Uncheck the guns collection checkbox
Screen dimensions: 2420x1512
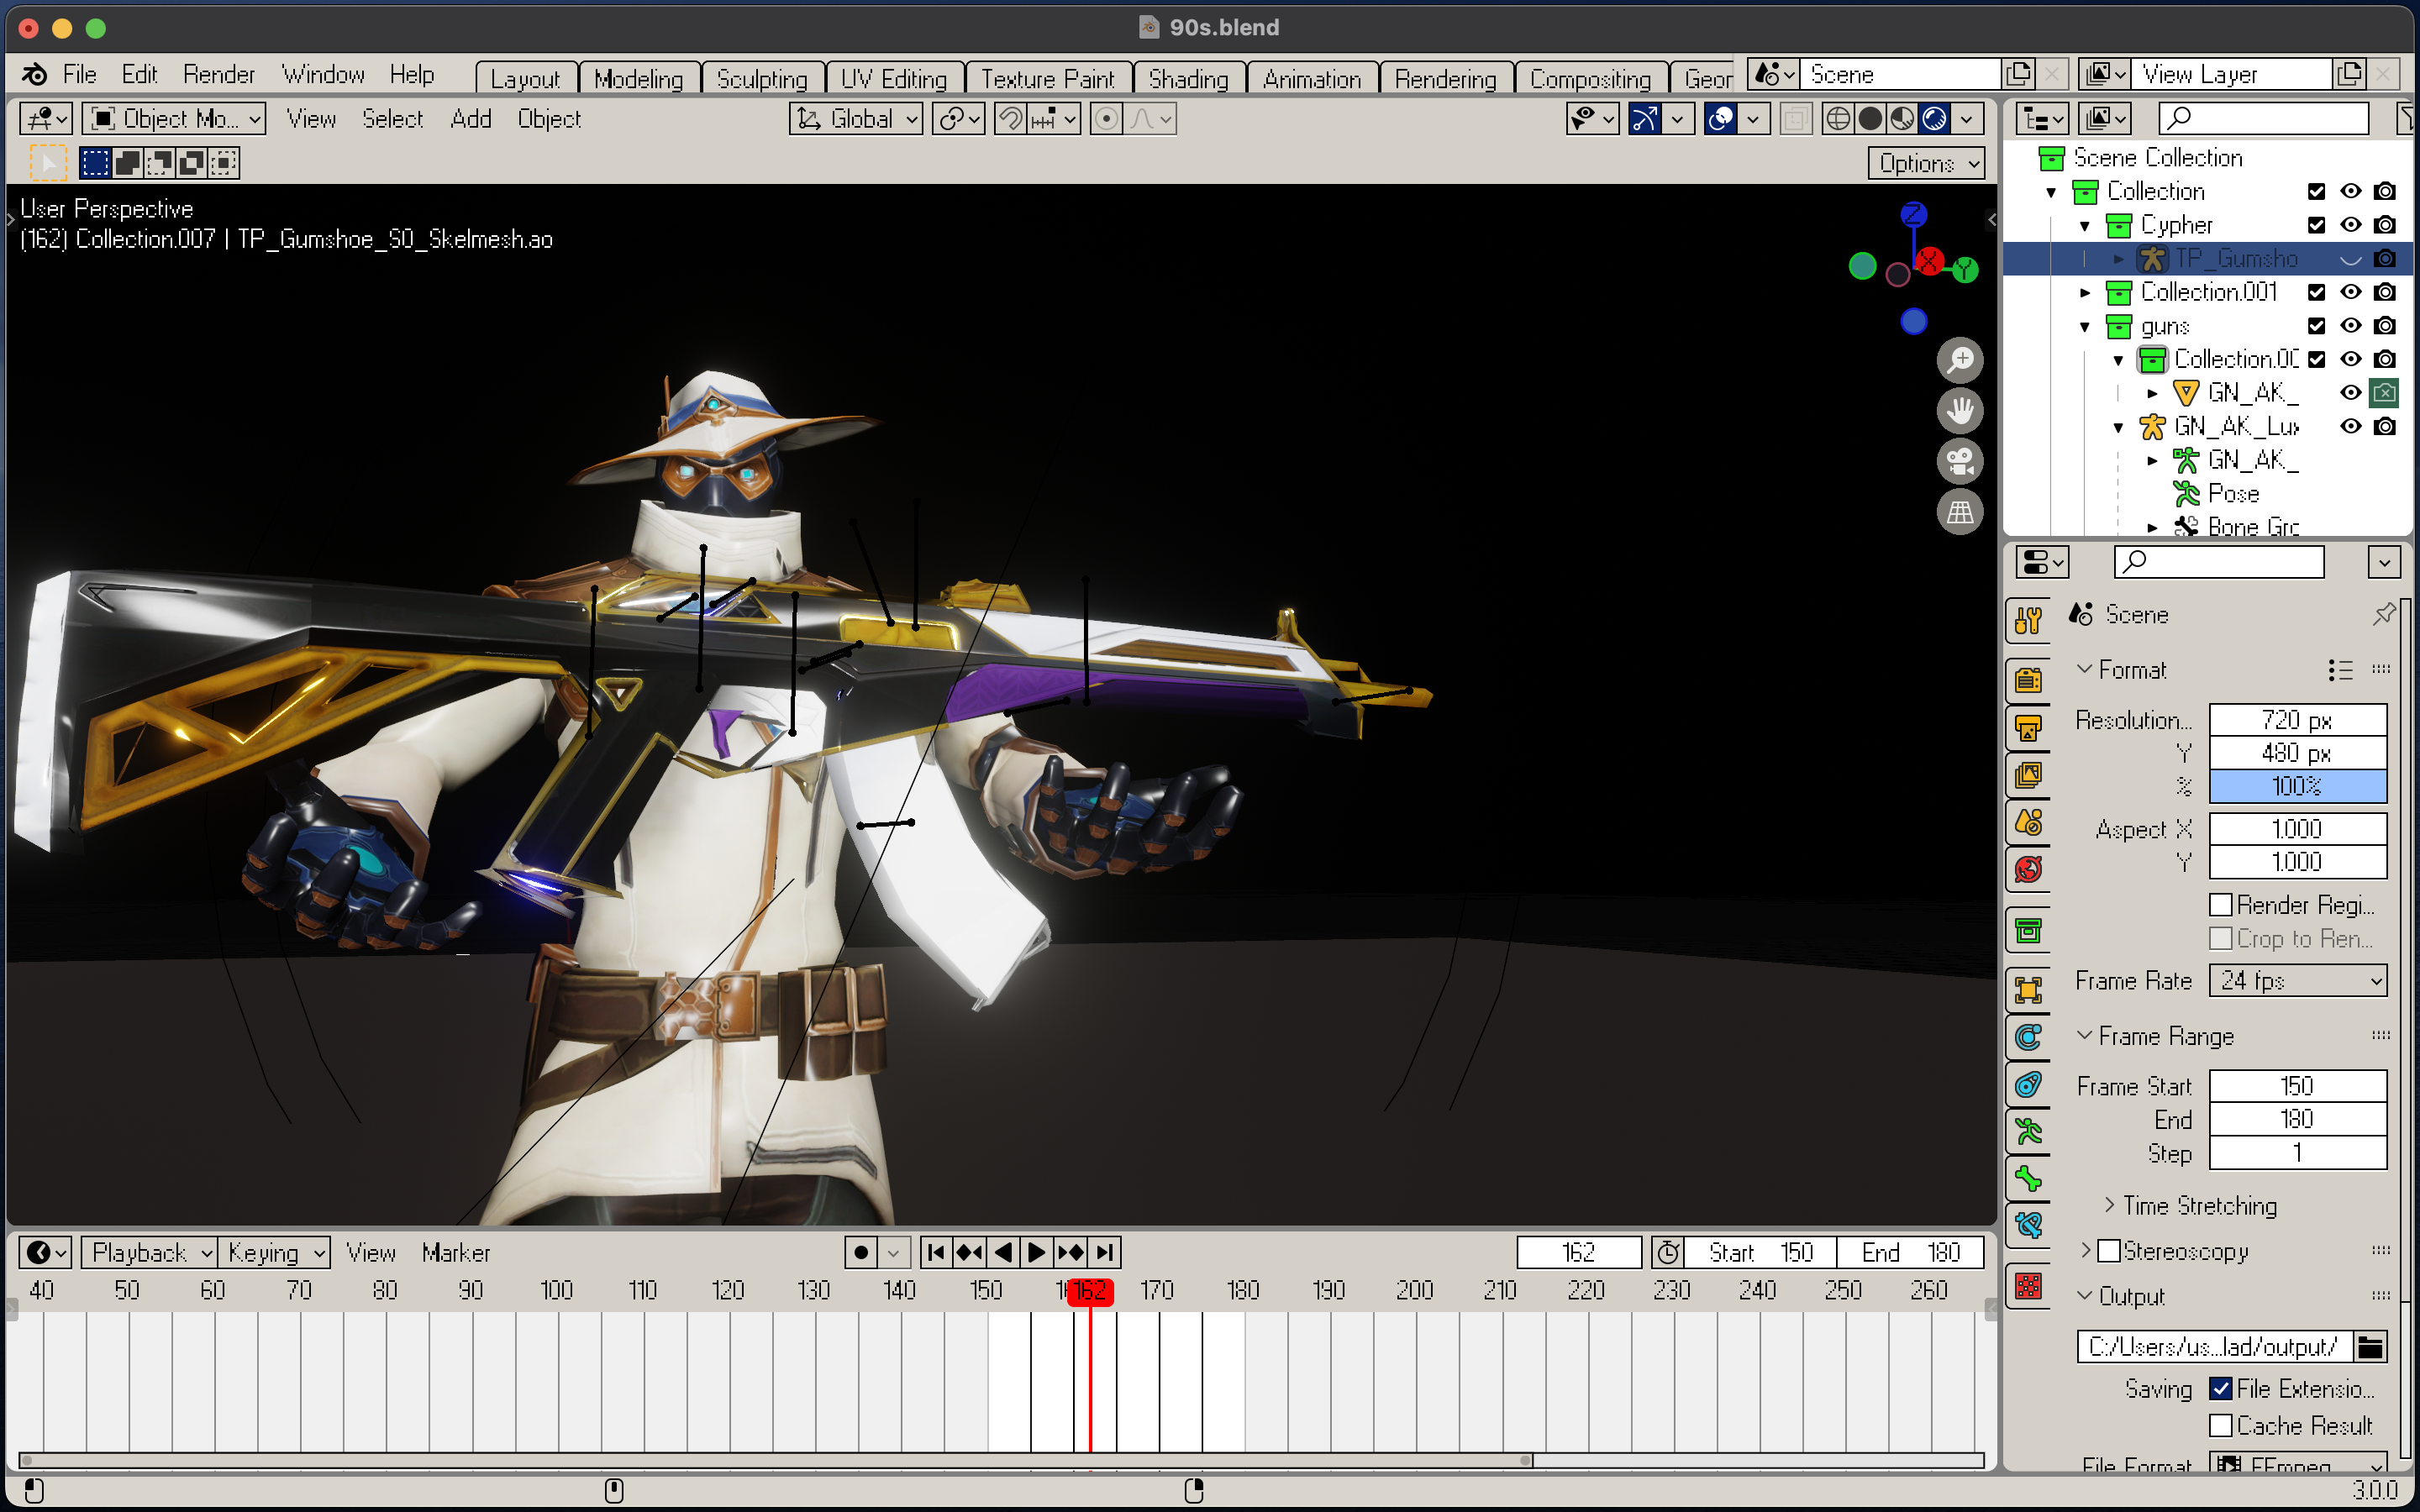click(x=2316, y=326)
